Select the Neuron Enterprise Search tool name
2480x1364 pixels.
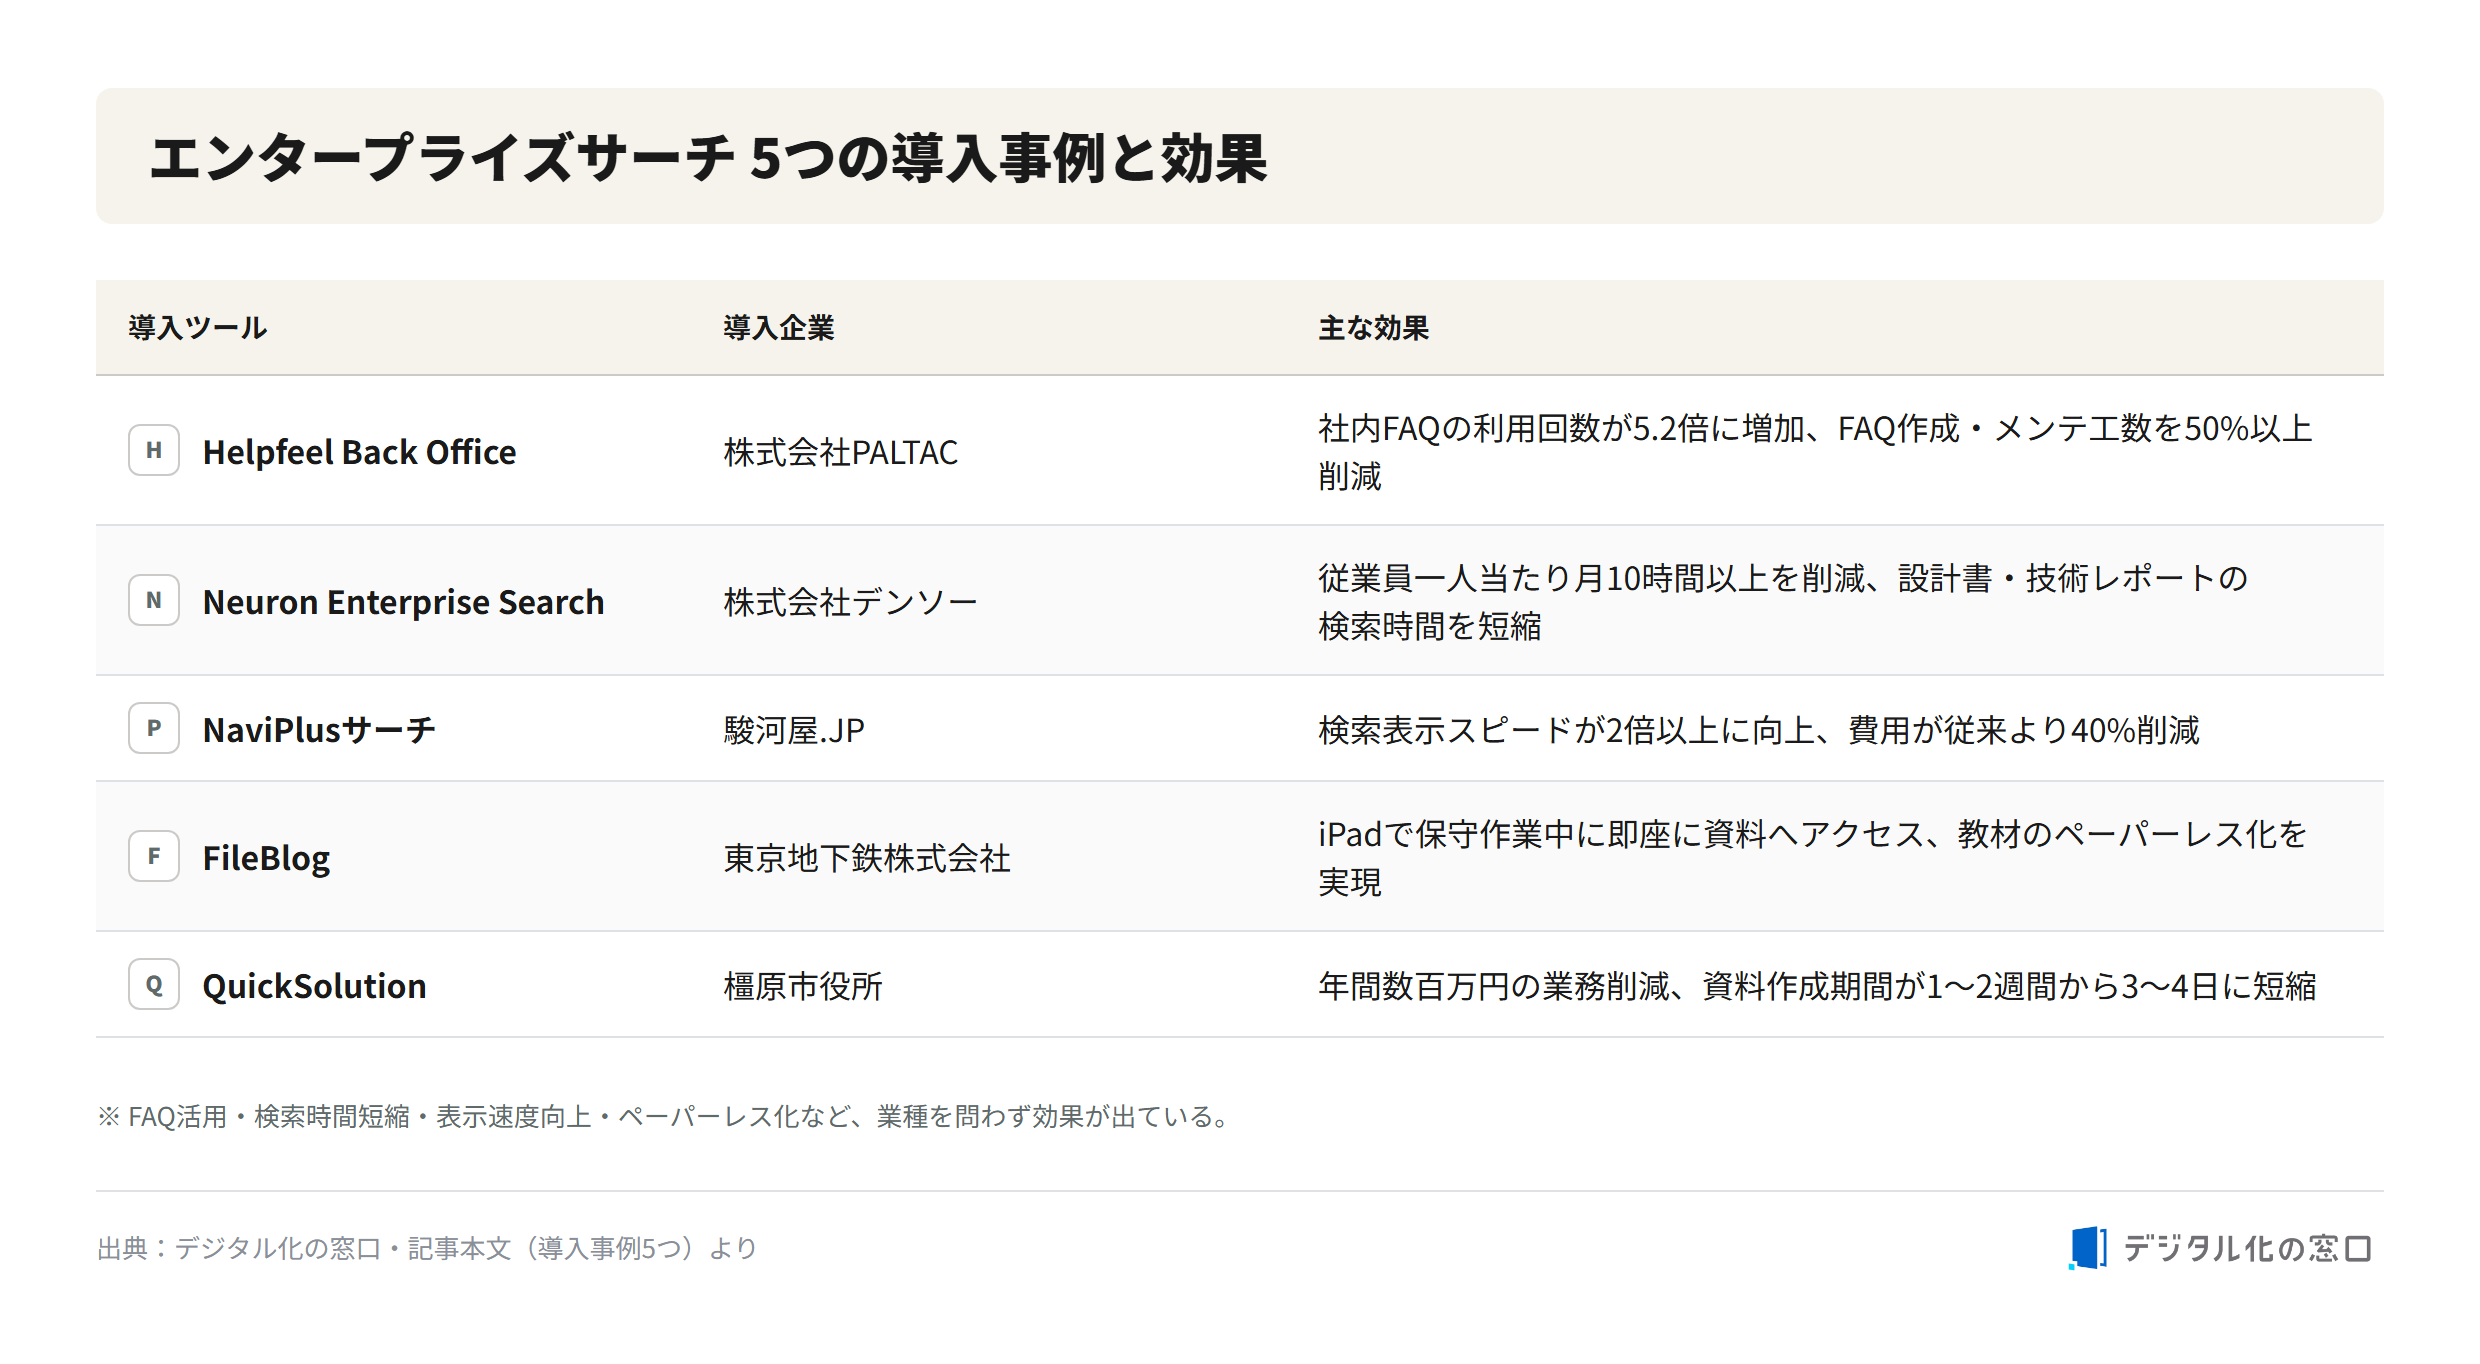coord(404,602)
